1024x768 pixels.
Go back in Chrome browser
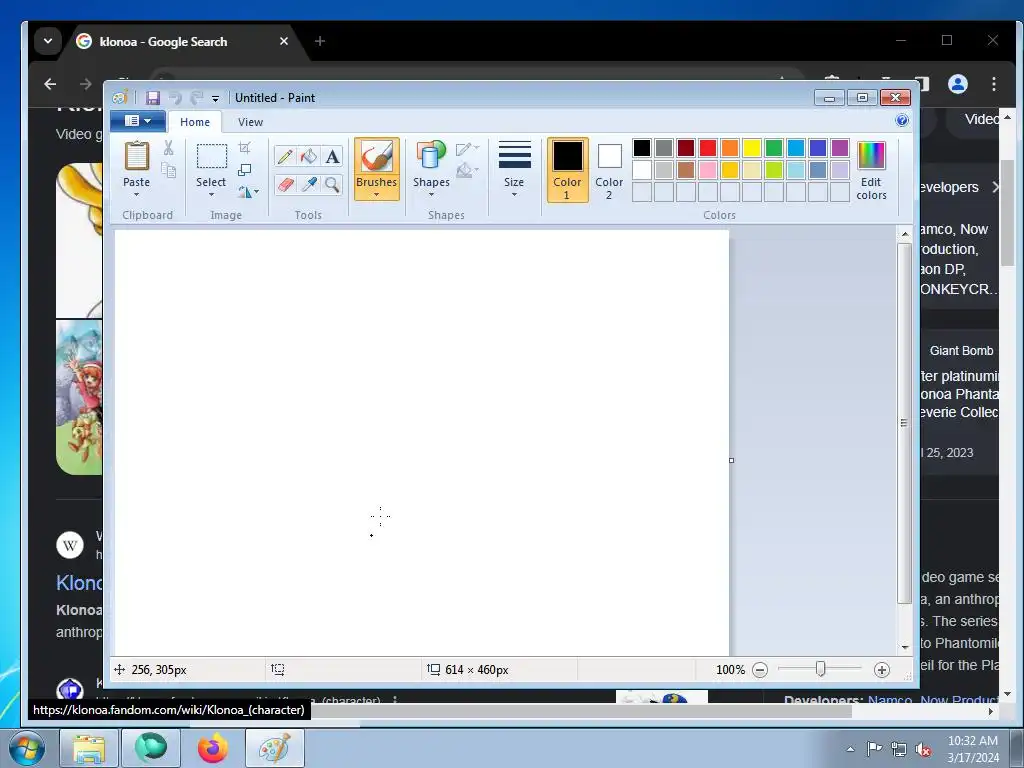point(50,84)
